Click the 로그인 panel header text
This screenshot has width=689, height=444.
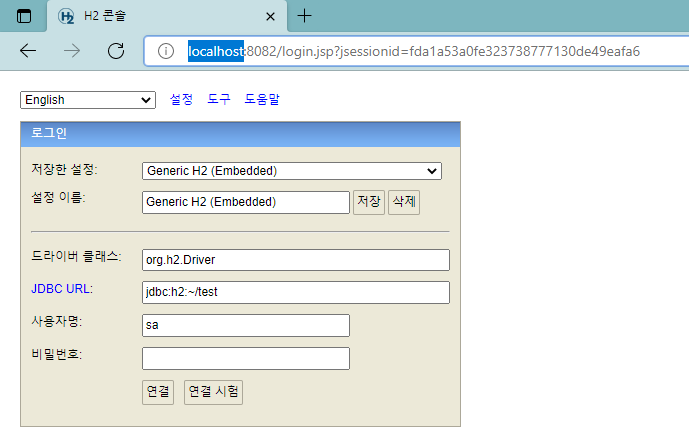[49, 133]
